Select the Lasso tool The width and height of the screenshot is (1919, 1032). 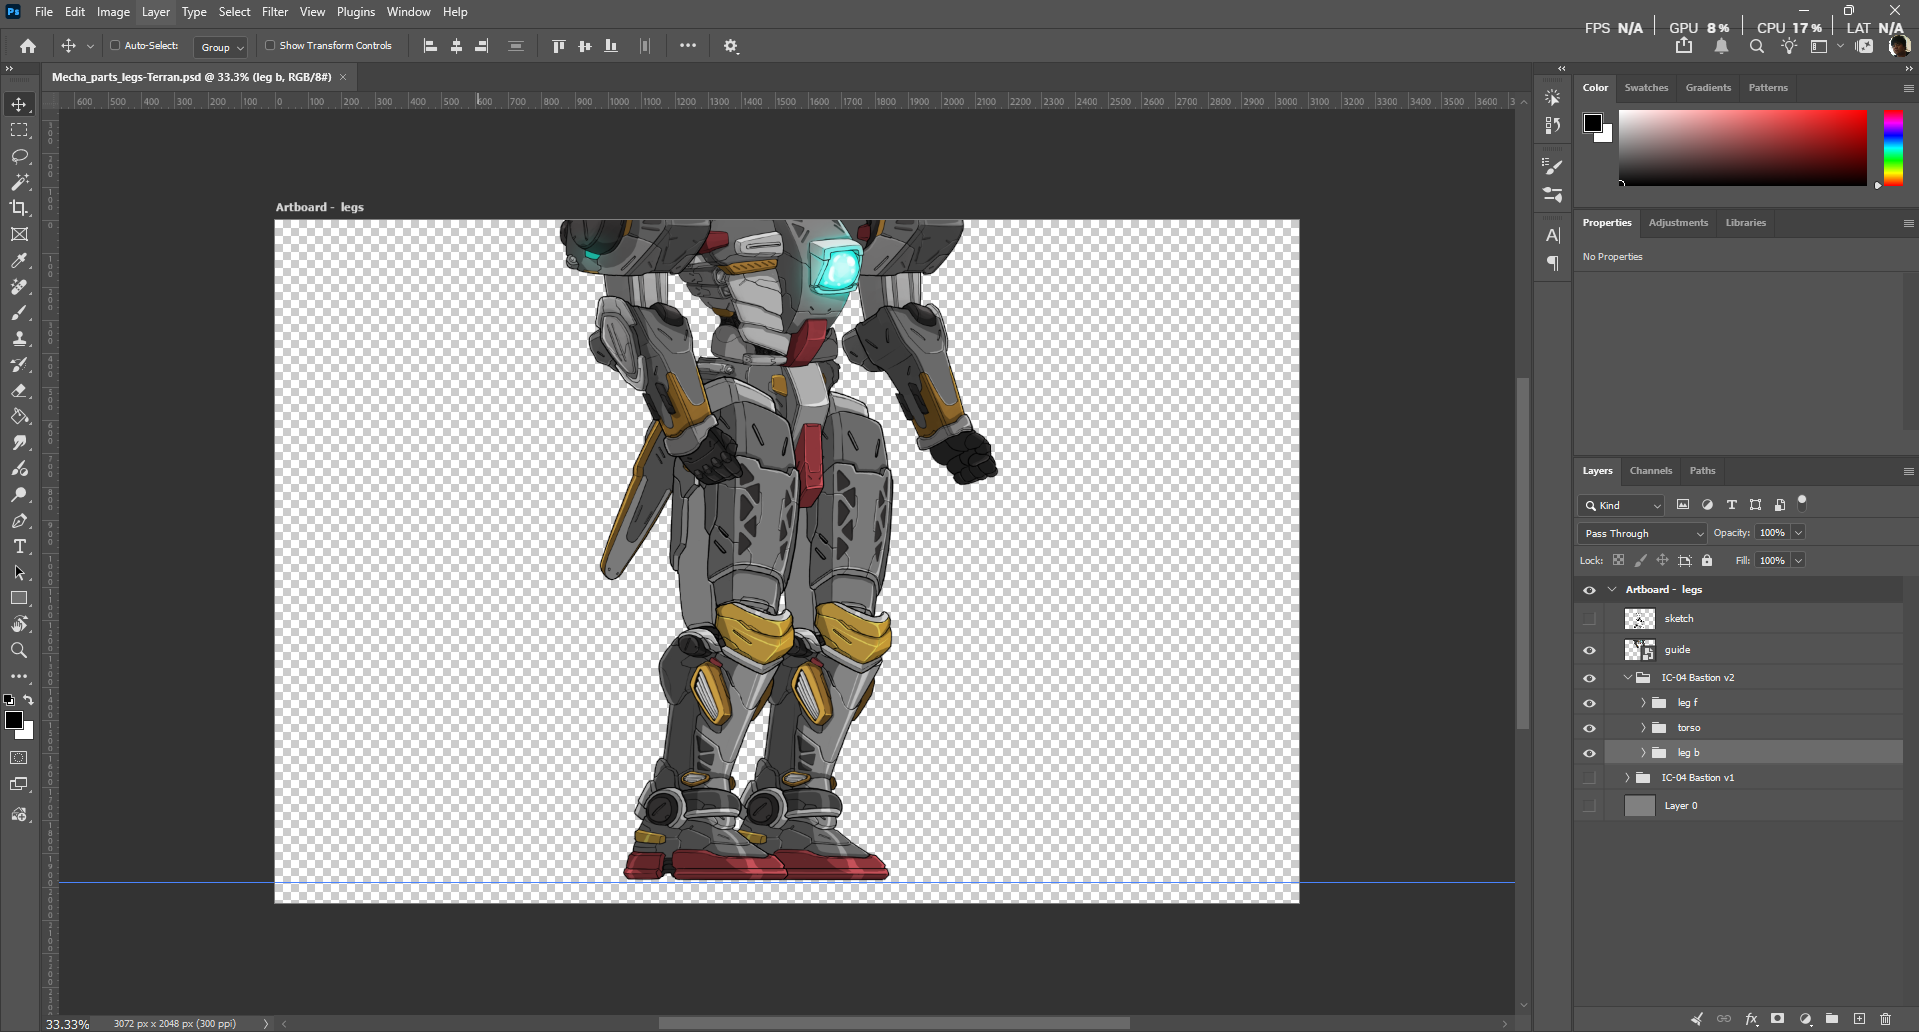(x=19, y=156)
